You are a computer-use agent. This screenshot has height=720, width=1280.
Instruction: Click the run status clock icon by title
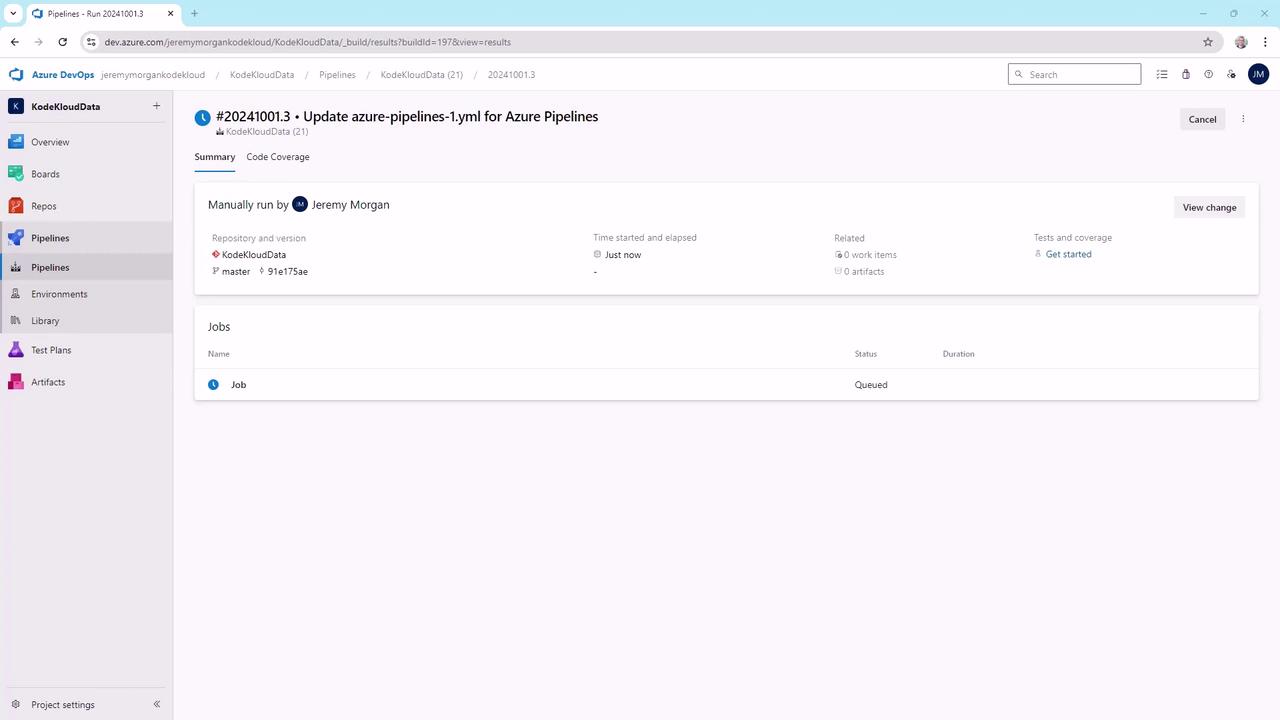(202, 118)
